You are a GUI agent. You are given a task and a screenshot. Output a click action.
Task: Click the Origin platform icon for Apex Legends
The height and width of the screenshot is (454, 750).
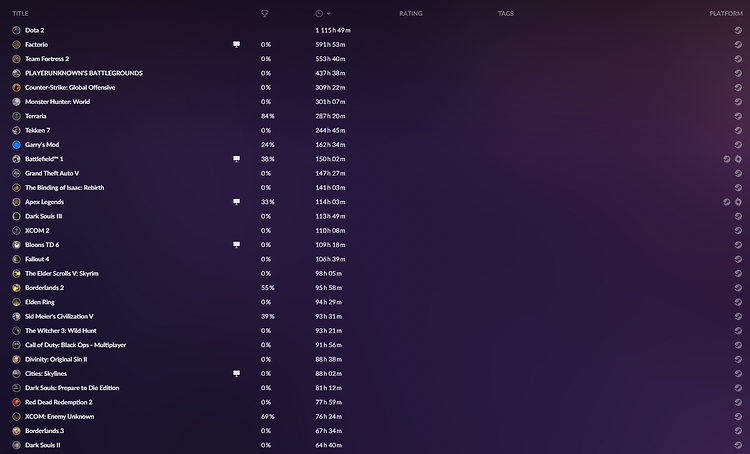[738, 202]
